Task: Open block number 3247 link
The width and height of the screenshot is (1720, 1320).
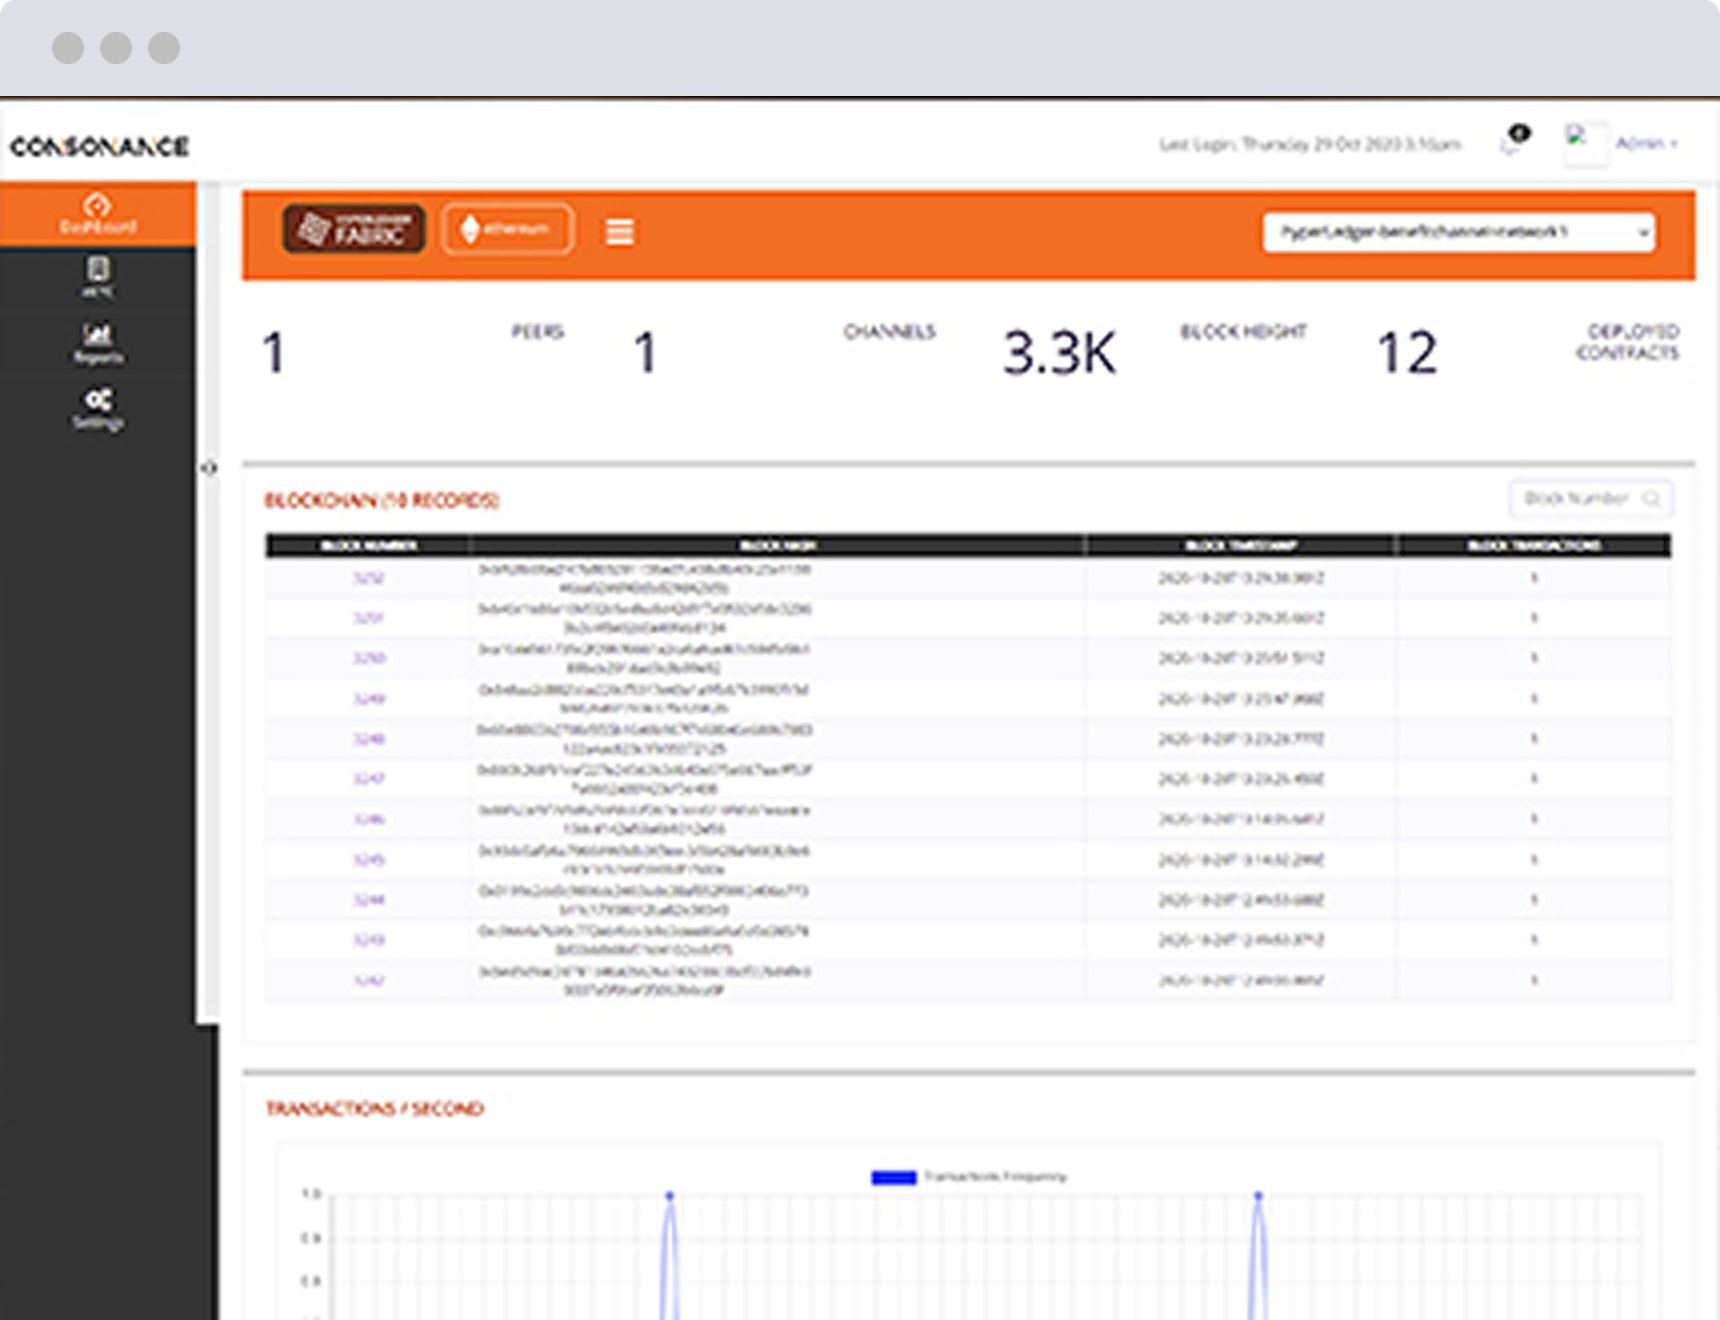Action: [x=368, y=778]
